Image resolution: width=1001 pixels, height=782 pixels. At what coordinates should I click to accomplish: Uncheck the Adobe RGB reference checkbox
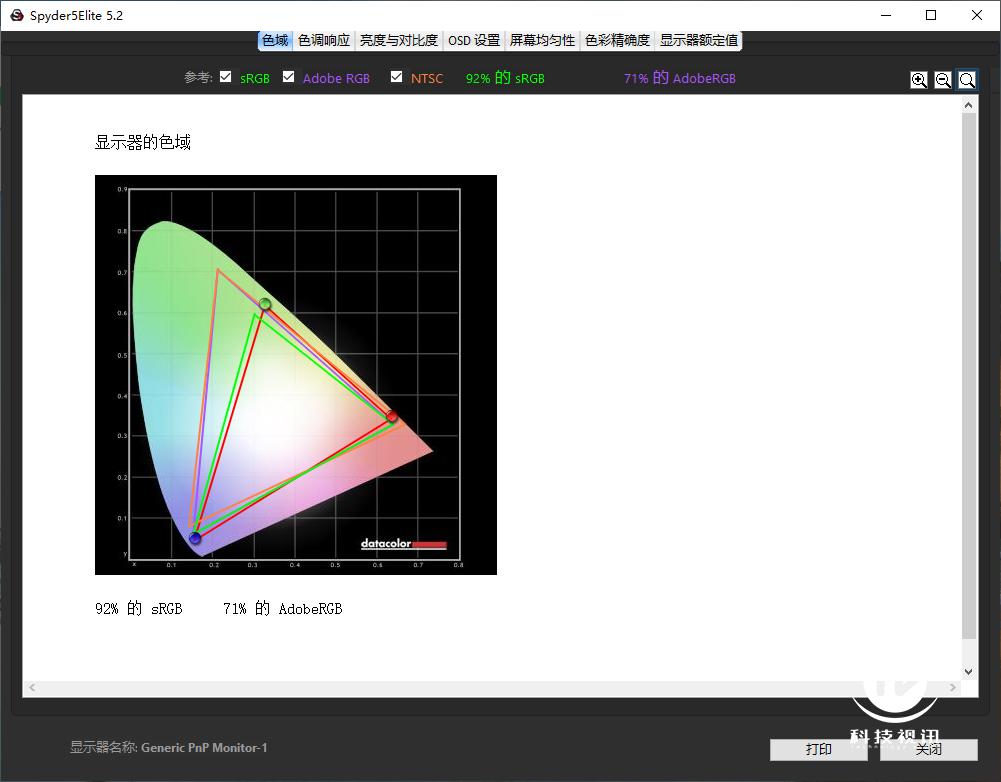pos(289,77)
